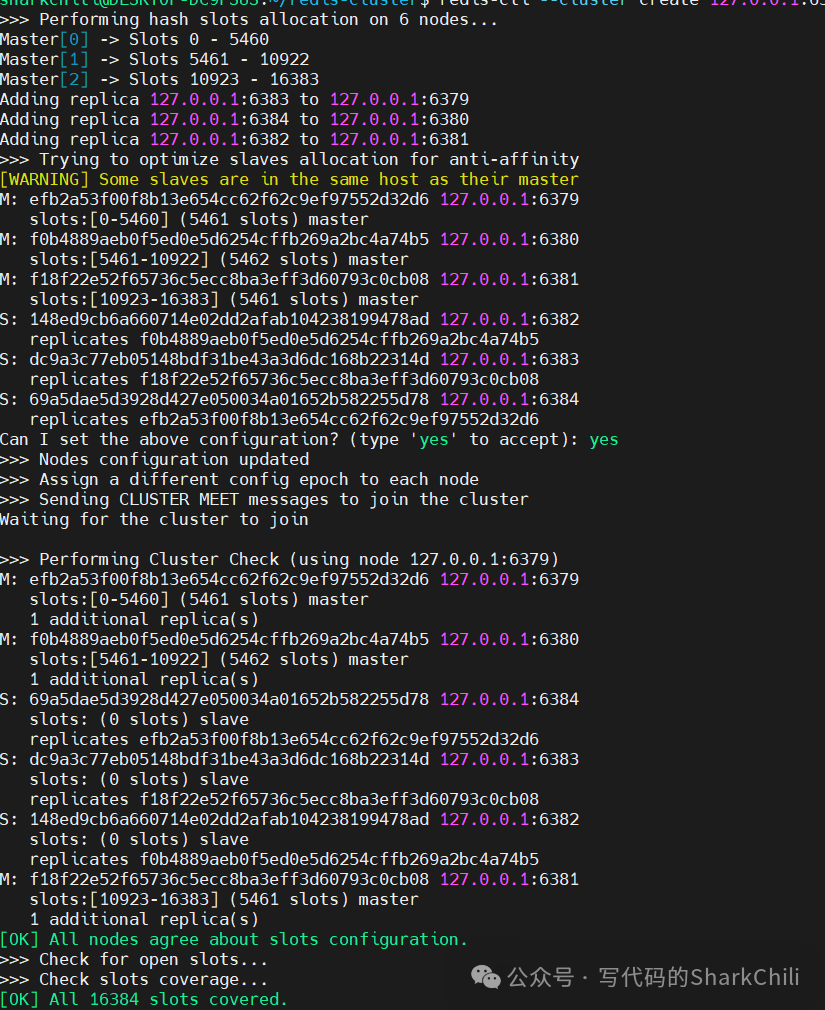The width and height of the screenshot is (825, 1010).
Task: Click 'Assign a different config epoch to each node'
Action: point(239,479)
